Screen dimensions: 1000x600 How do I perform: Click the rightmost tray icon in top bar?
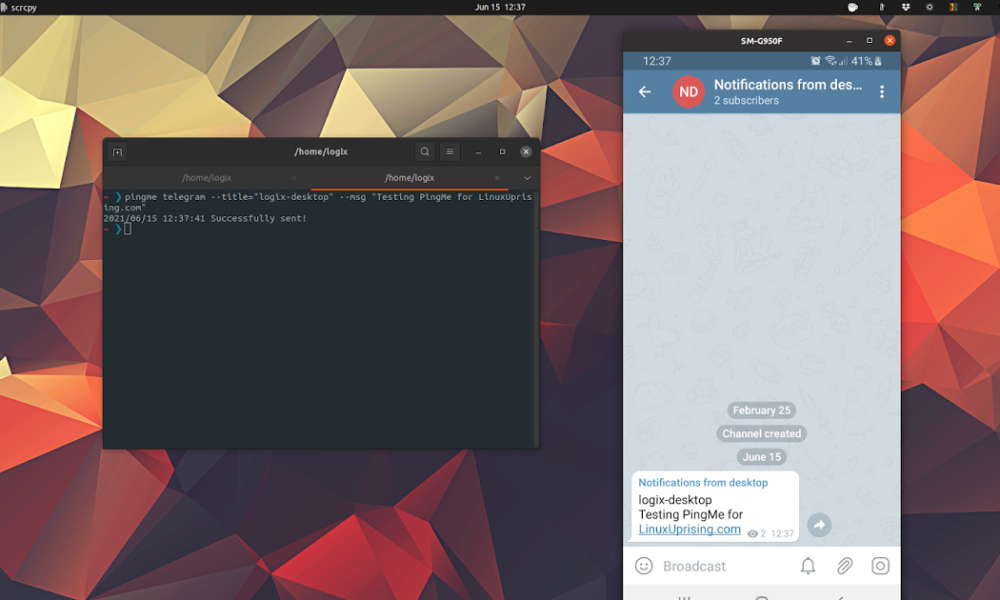pyautogui.click(x=977, y=7)
